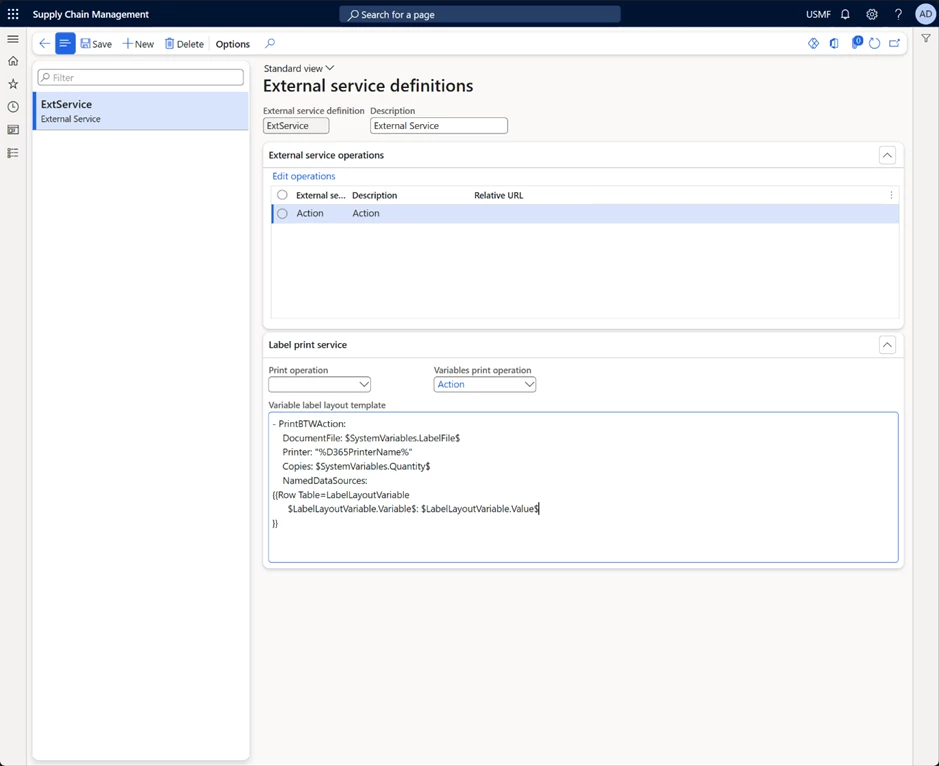Open Modules list in the sidebar
The height and width of the screenshot is (766, 939).
pyautogui.click(x=13, y=152)
